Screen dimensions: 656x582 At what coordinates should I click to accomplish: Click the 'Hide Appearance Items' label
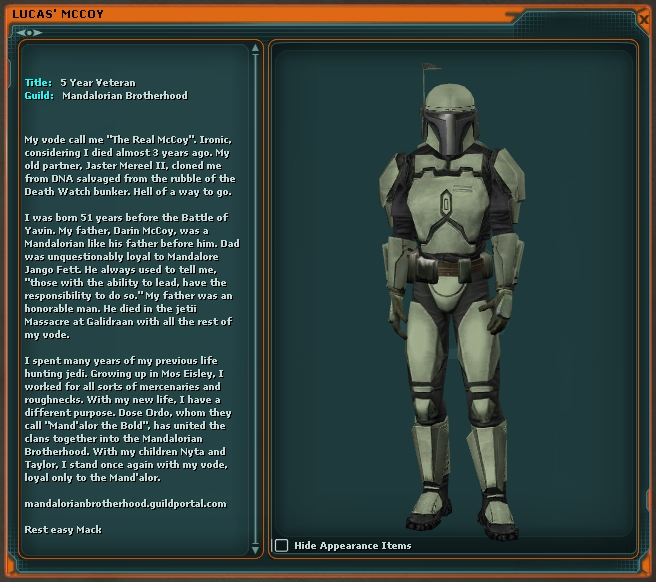[353, 546]
